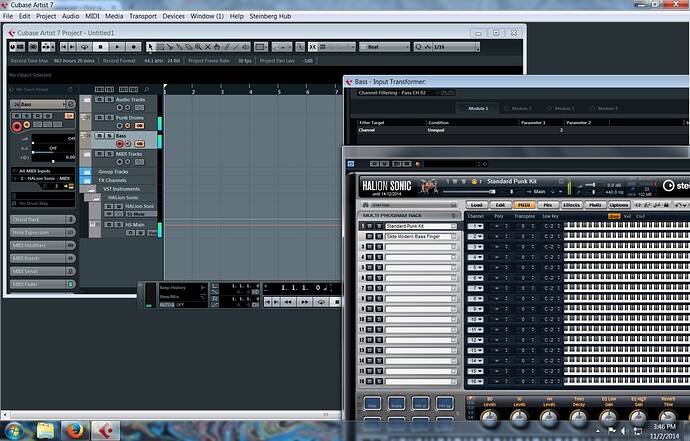Select the Line tool in toolbar
690x441 pixels.
point(236,47)
